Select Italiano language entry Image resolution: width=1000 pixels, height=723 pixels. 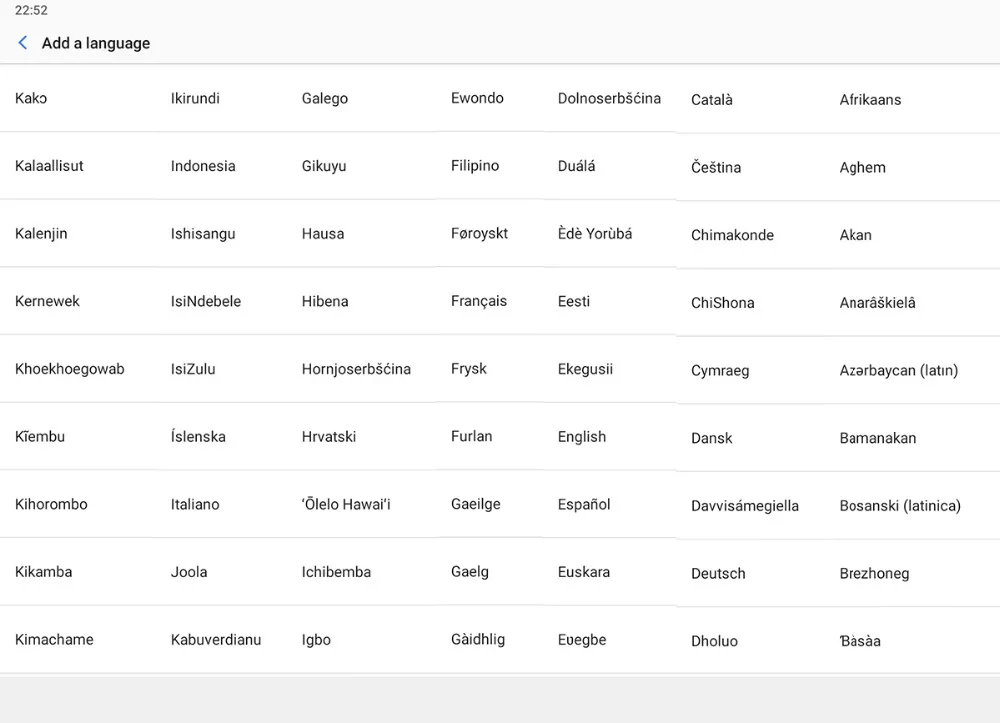tap(195, 505)
